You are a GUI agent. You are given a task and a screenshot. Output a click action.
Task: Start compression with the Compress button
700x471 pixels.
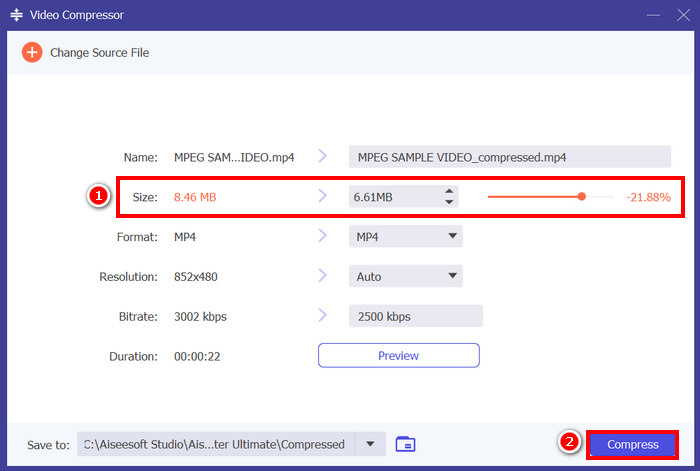(632, 444)
